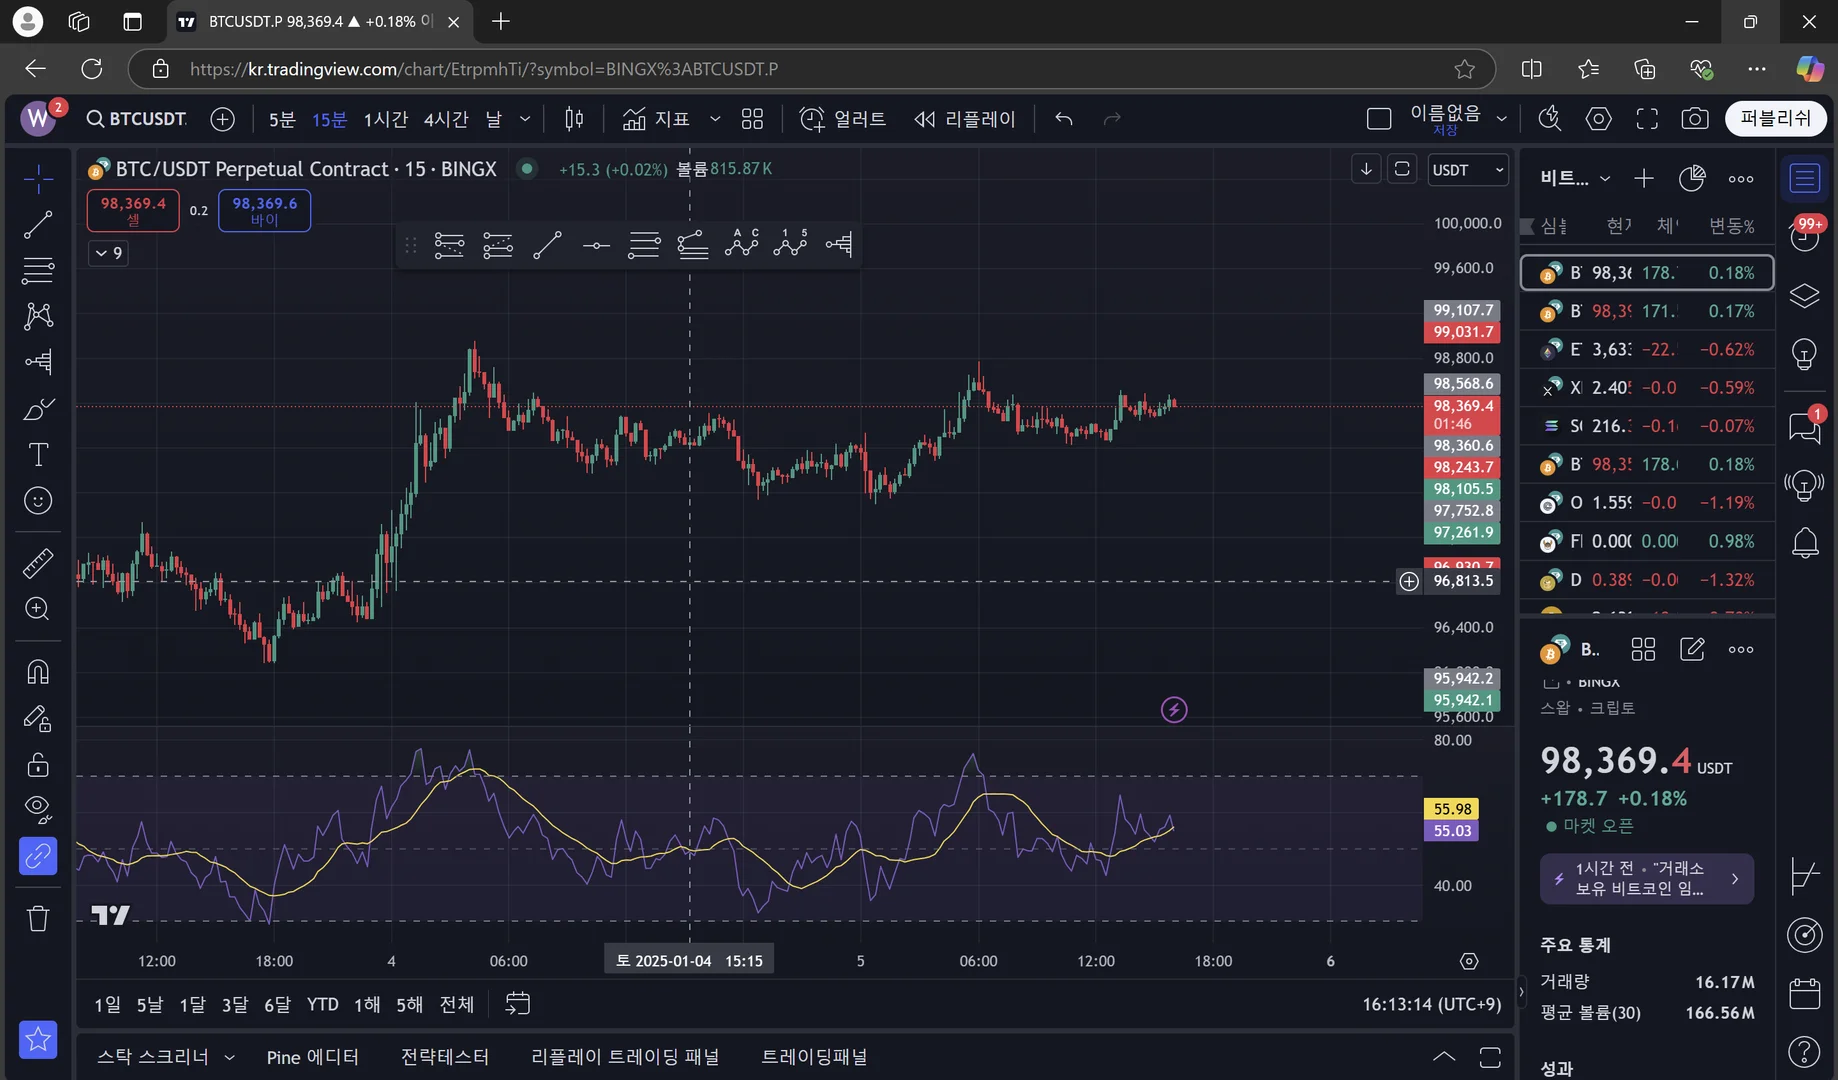Open quick search lightning icon
The width and height of the screenshot is (1838, 1080).
[x=1549, y=119]
